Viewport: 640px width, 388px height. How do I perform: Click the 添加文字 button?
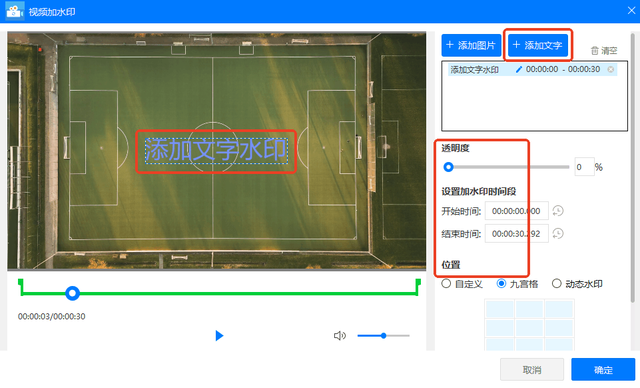pos(538,45)
